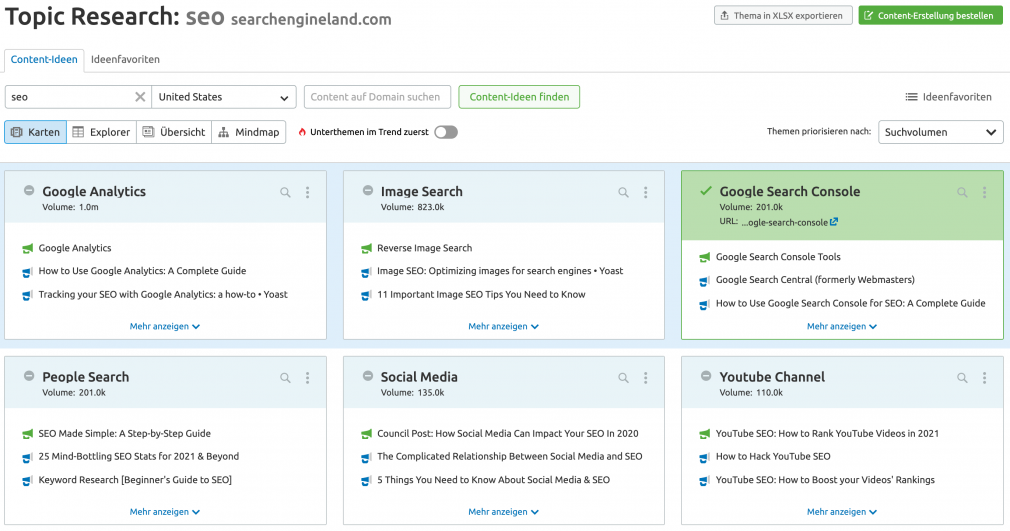Viewport: 1010px width, 531px height.
Task: Click megaphone icon beside How to Hack YouTube SEO
Action: coord(705,458)
